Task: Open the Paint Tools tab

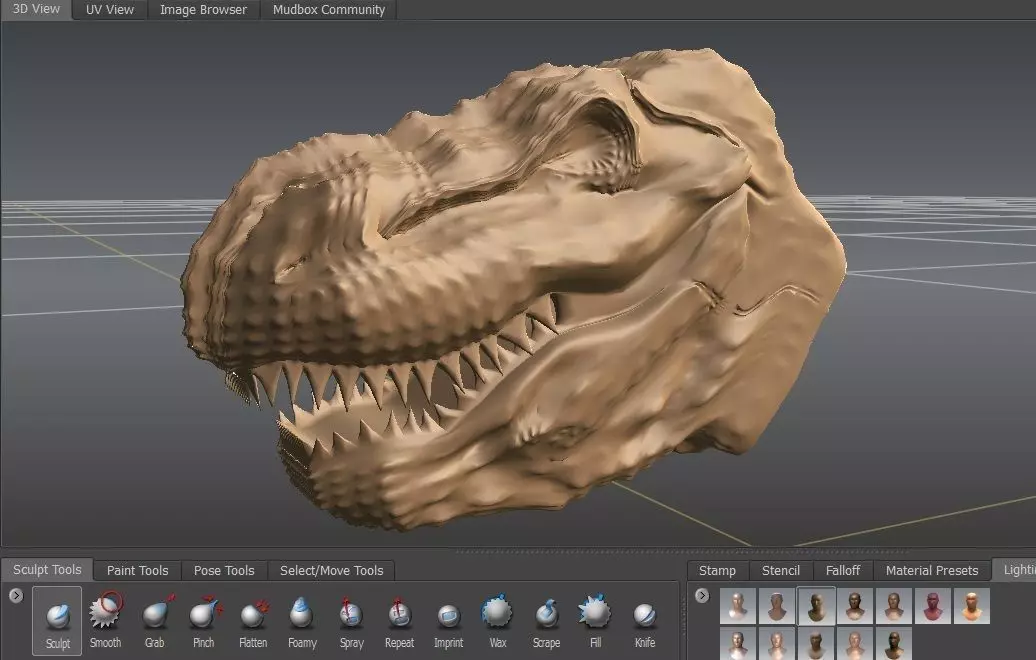Action: click(137, 570)
